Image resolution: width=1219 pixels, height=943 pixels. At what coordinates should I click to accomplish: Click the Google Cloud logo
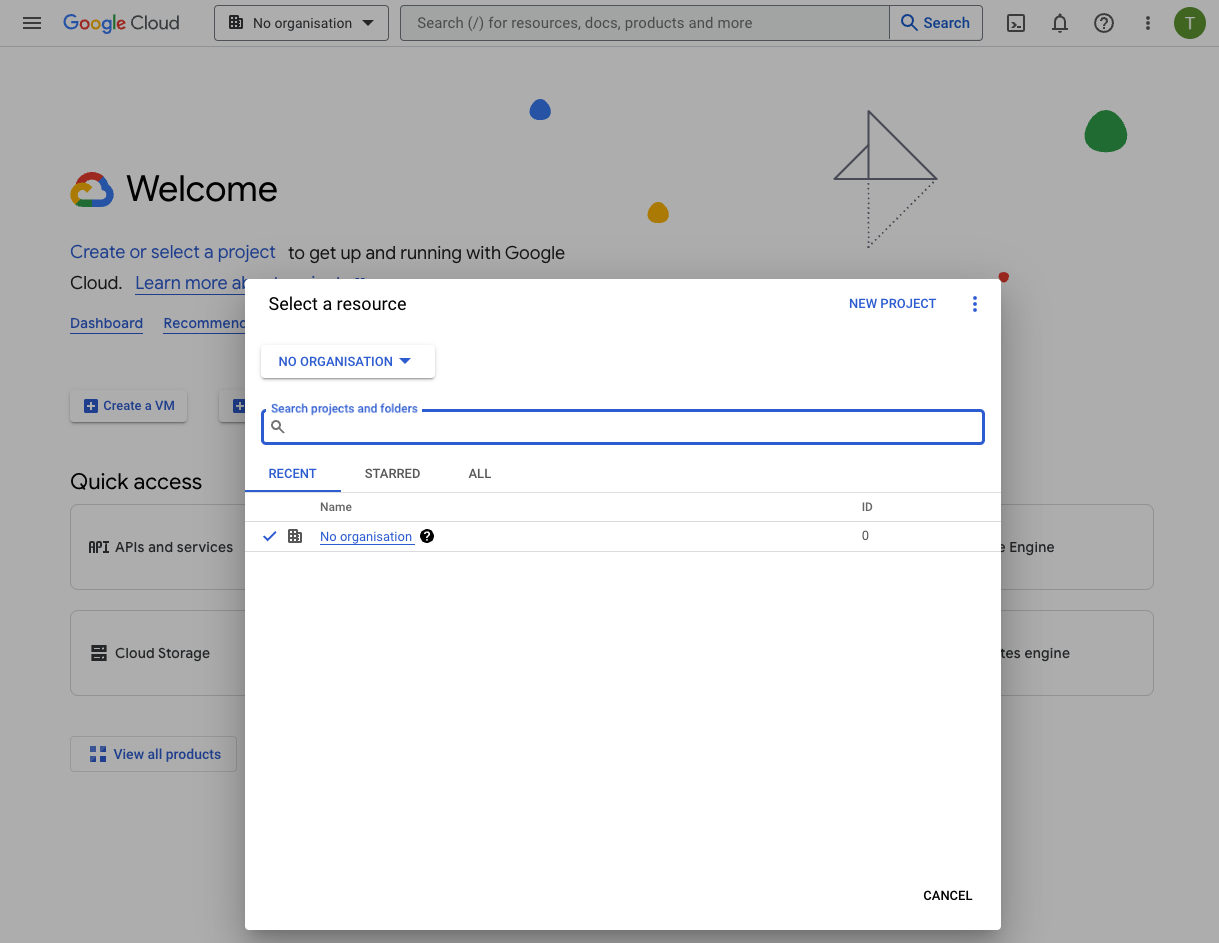(x=121, y=23)
